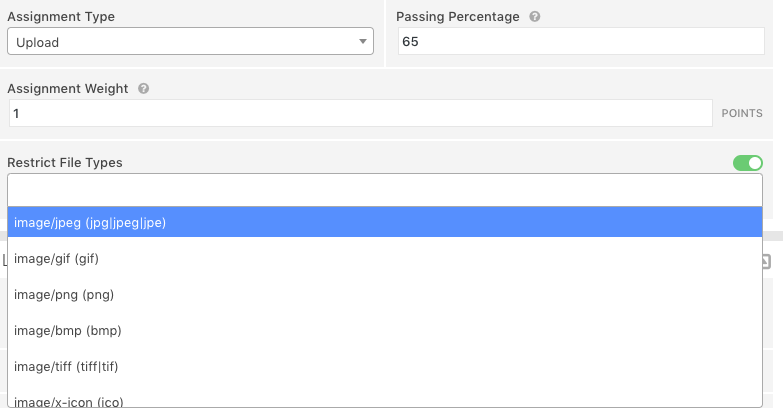Click the Restrict File Types label

pos(65,163)
